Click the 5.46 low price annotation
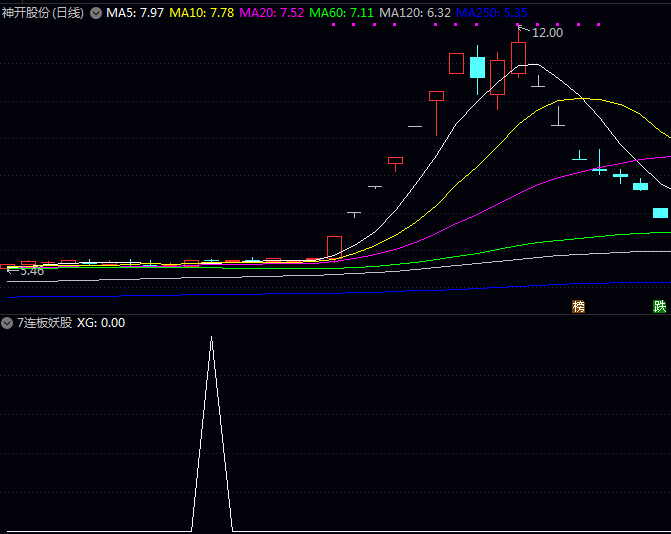Image resolution: width=671 pixels, height=534 pixels. point(32,271)
